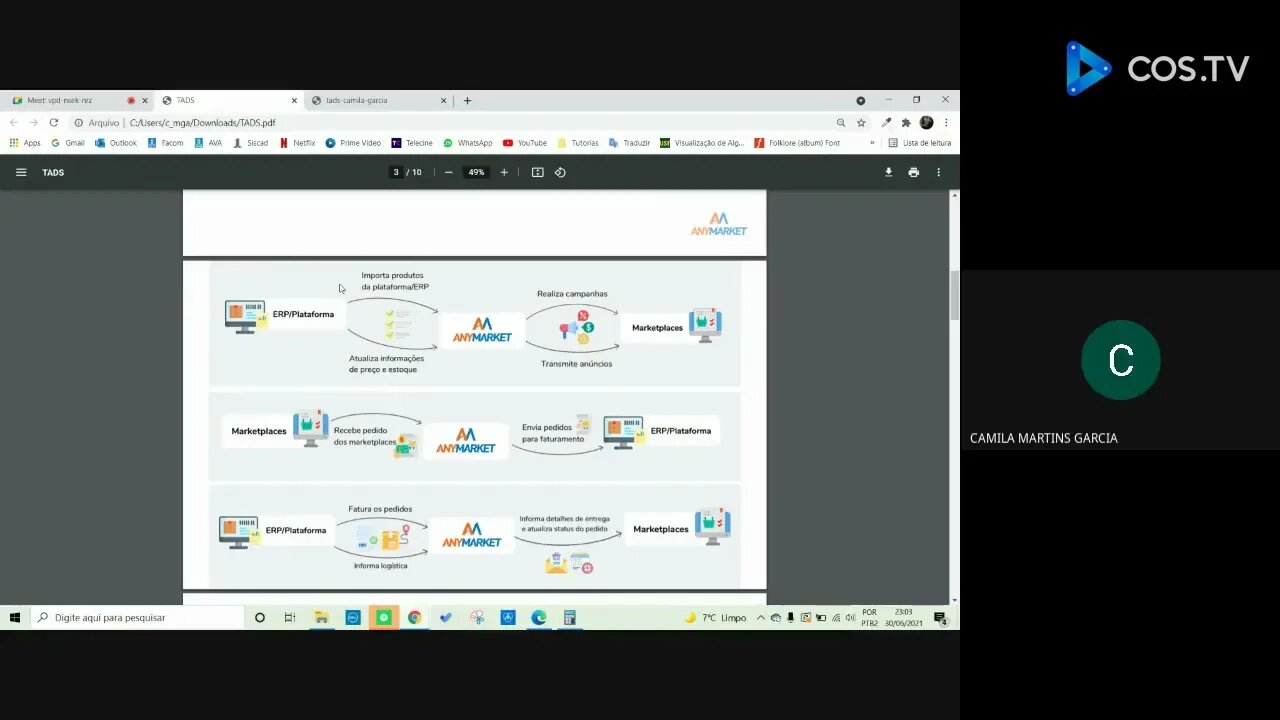Click the 49% zoom level field
The height and width of the screenshot is (720, 1280).
[477, 172]
